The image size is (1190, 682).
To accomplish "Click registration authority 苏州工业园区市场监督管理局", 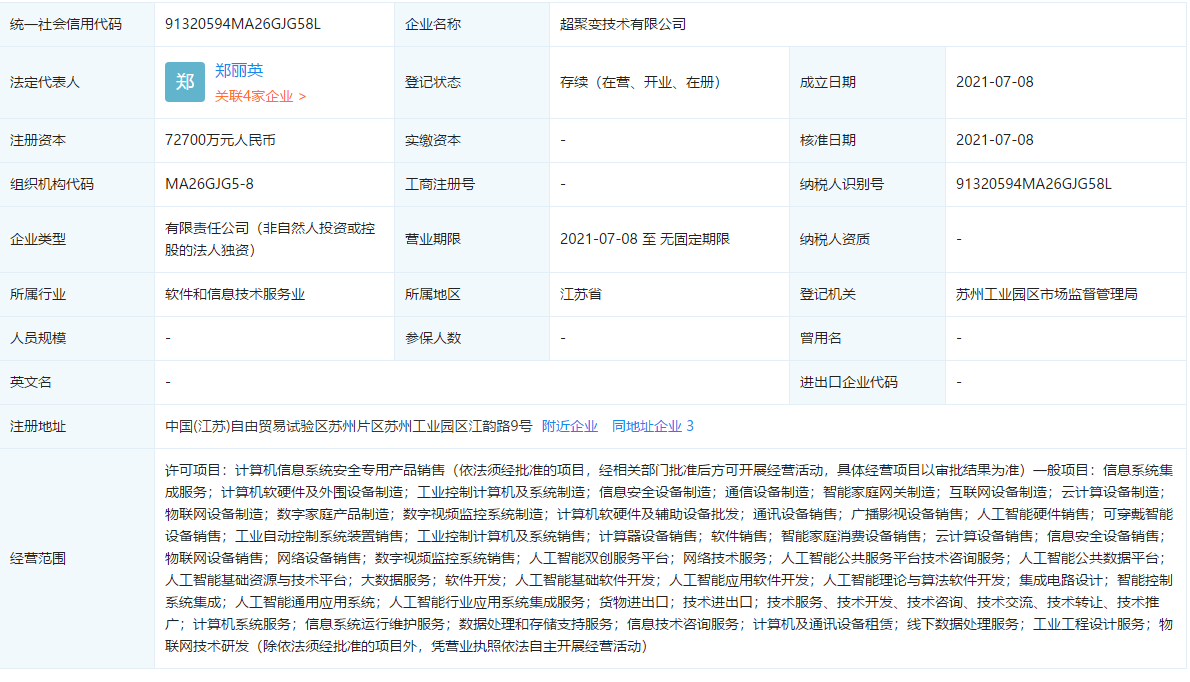I will point(1046,294).
